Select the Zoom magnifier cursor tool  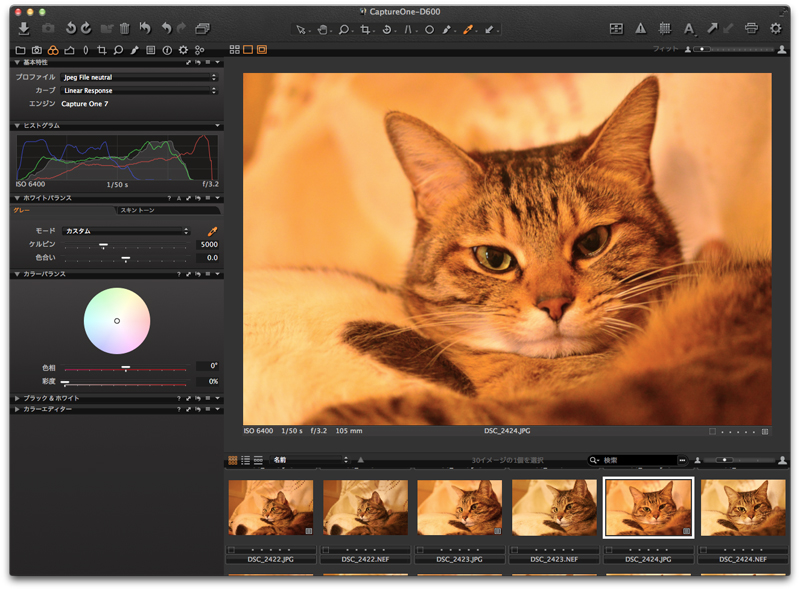(343, 30)
